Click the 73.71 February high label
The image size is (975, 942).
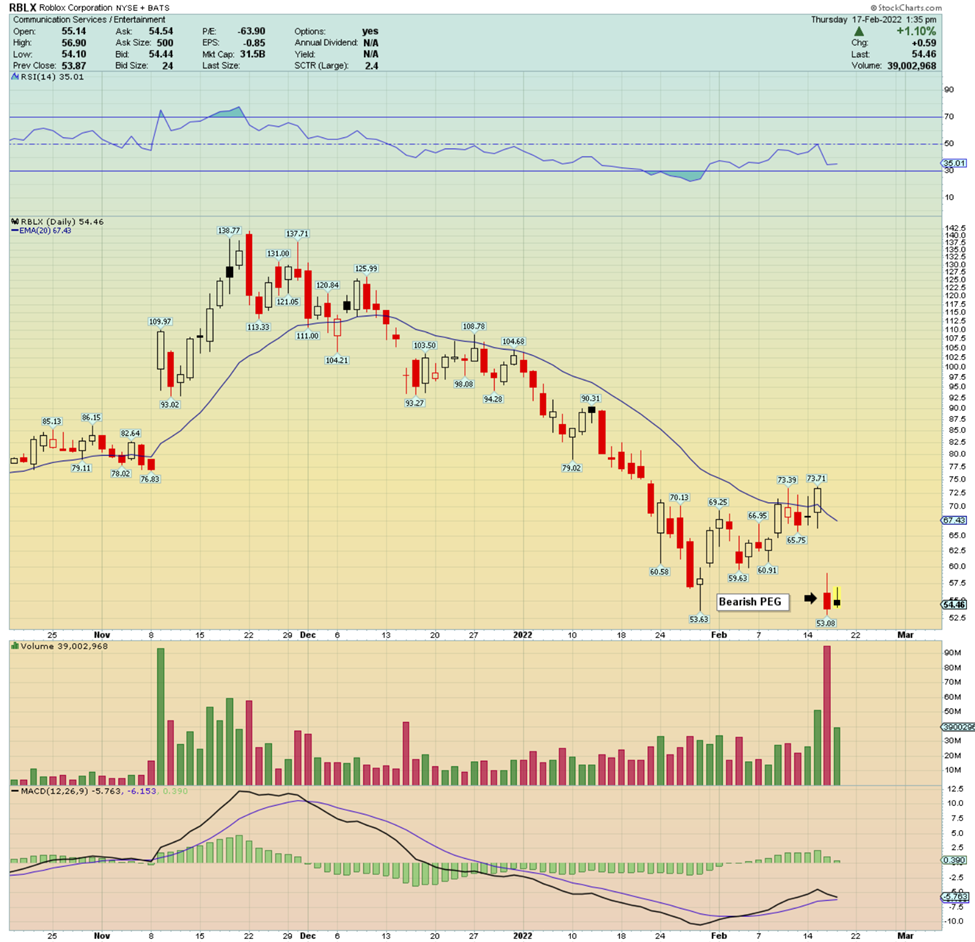816,478
